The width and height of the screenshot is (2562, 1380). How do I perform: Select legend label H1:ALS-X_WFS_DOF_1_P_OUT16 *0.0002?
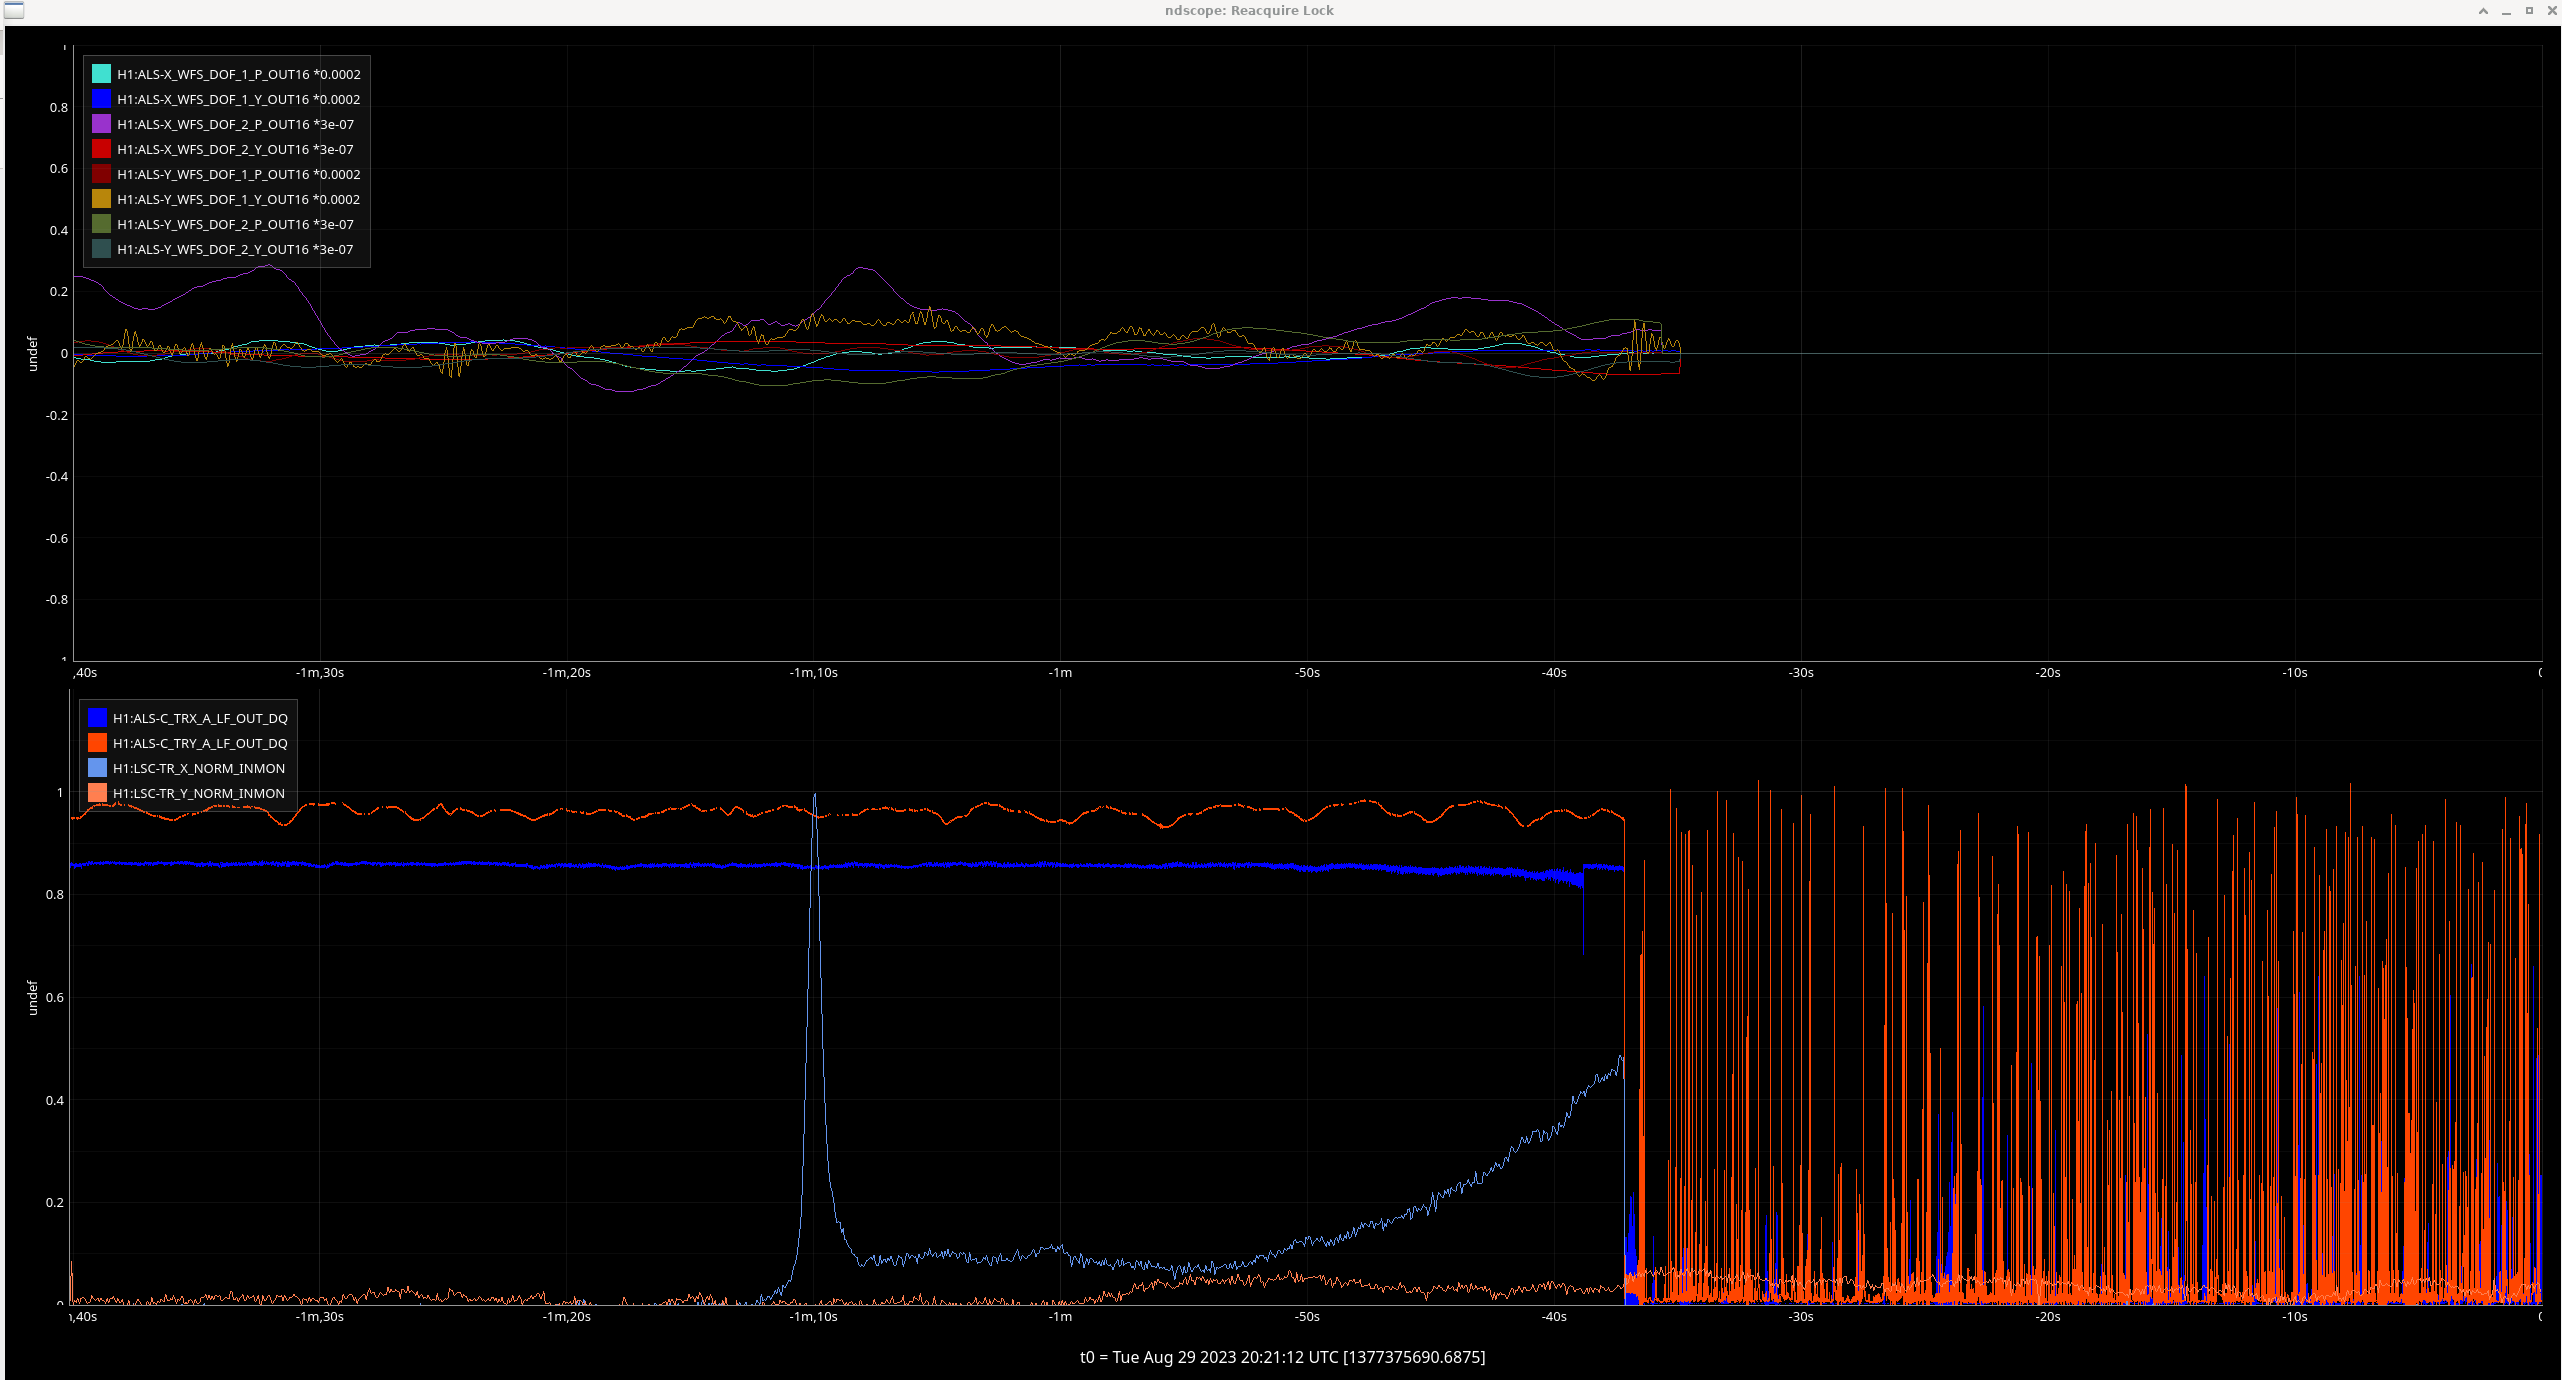[239, 74]
